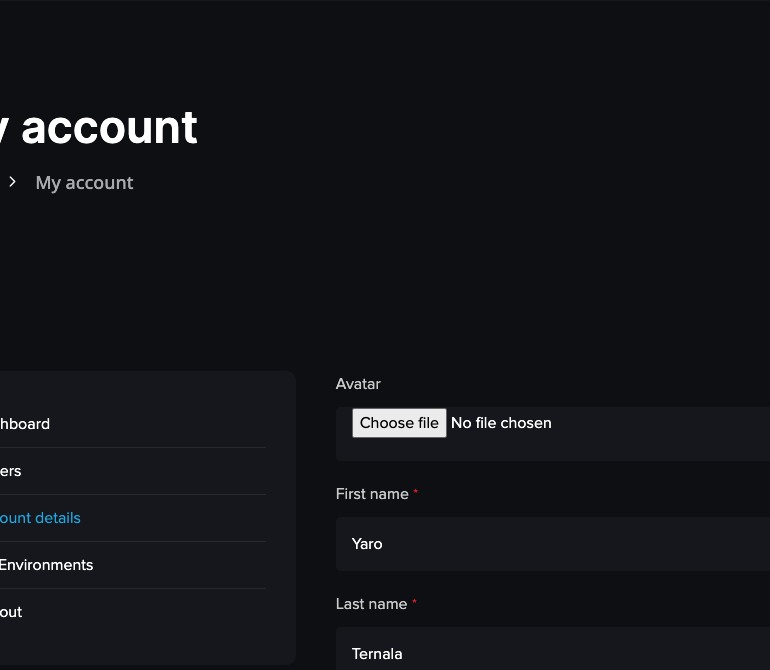This screenshot has width=770, height=670.
Task: Go to the Orders sidebar item
Action: click(x=11, y=471)
